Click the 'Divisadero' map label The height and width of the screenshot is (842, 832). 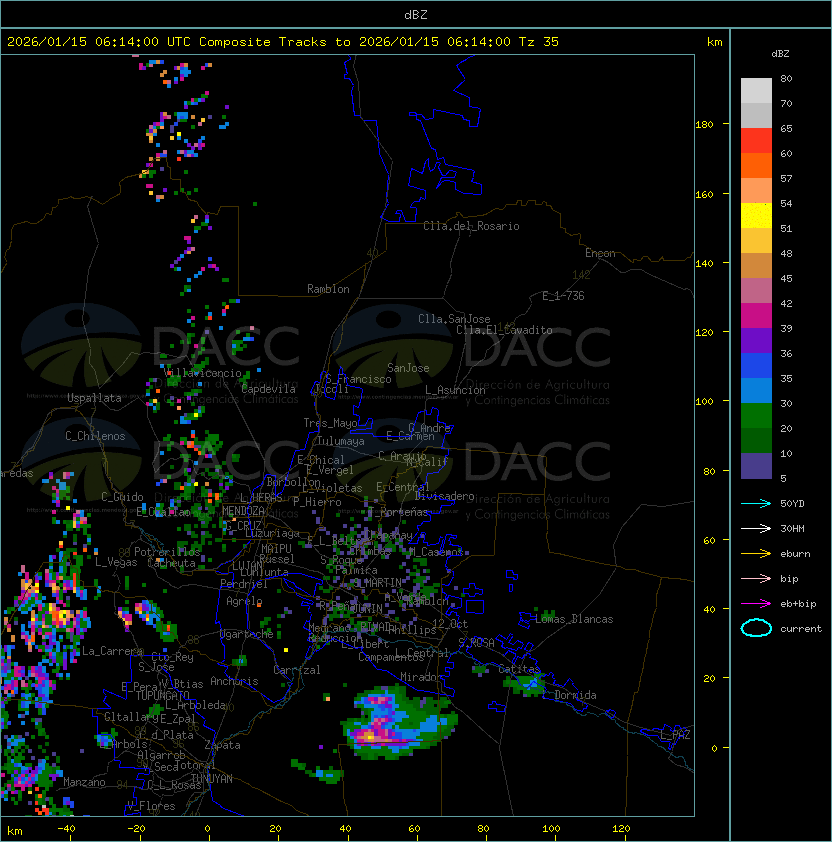coord(444,496)
